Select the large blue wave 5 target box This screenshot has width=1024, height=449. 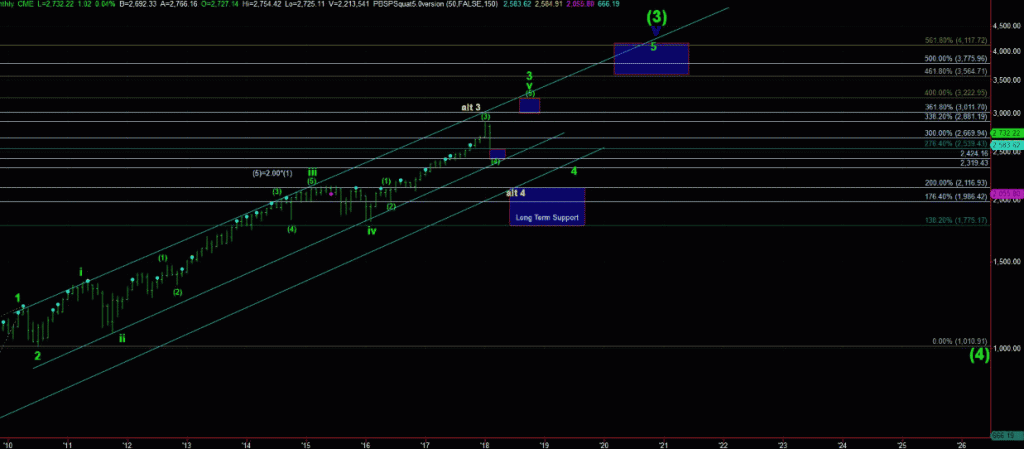coord(652,59)
